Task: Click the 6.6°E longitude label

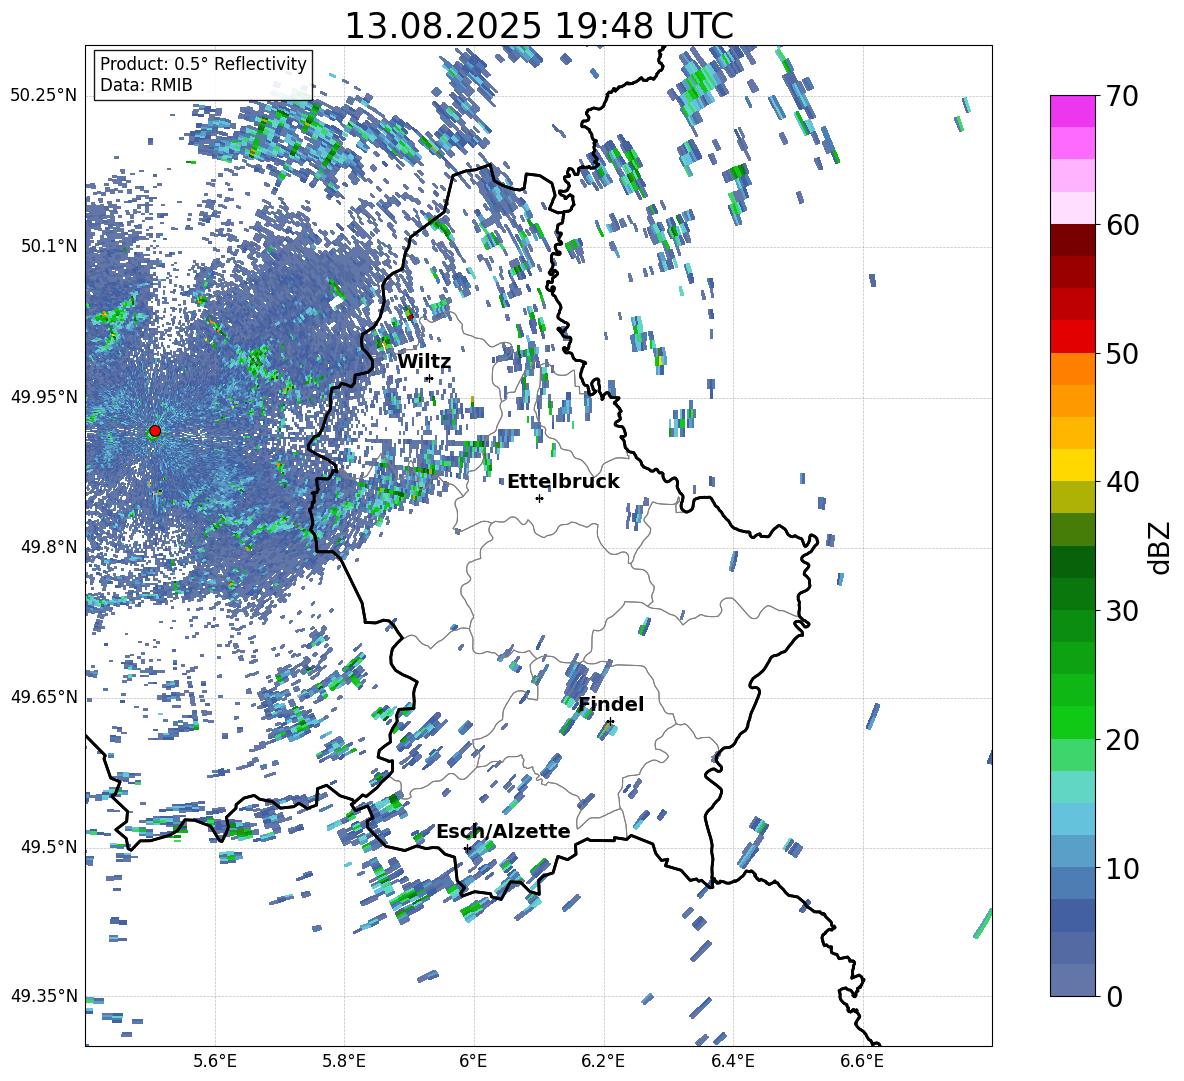Action: pos(862,1061)
